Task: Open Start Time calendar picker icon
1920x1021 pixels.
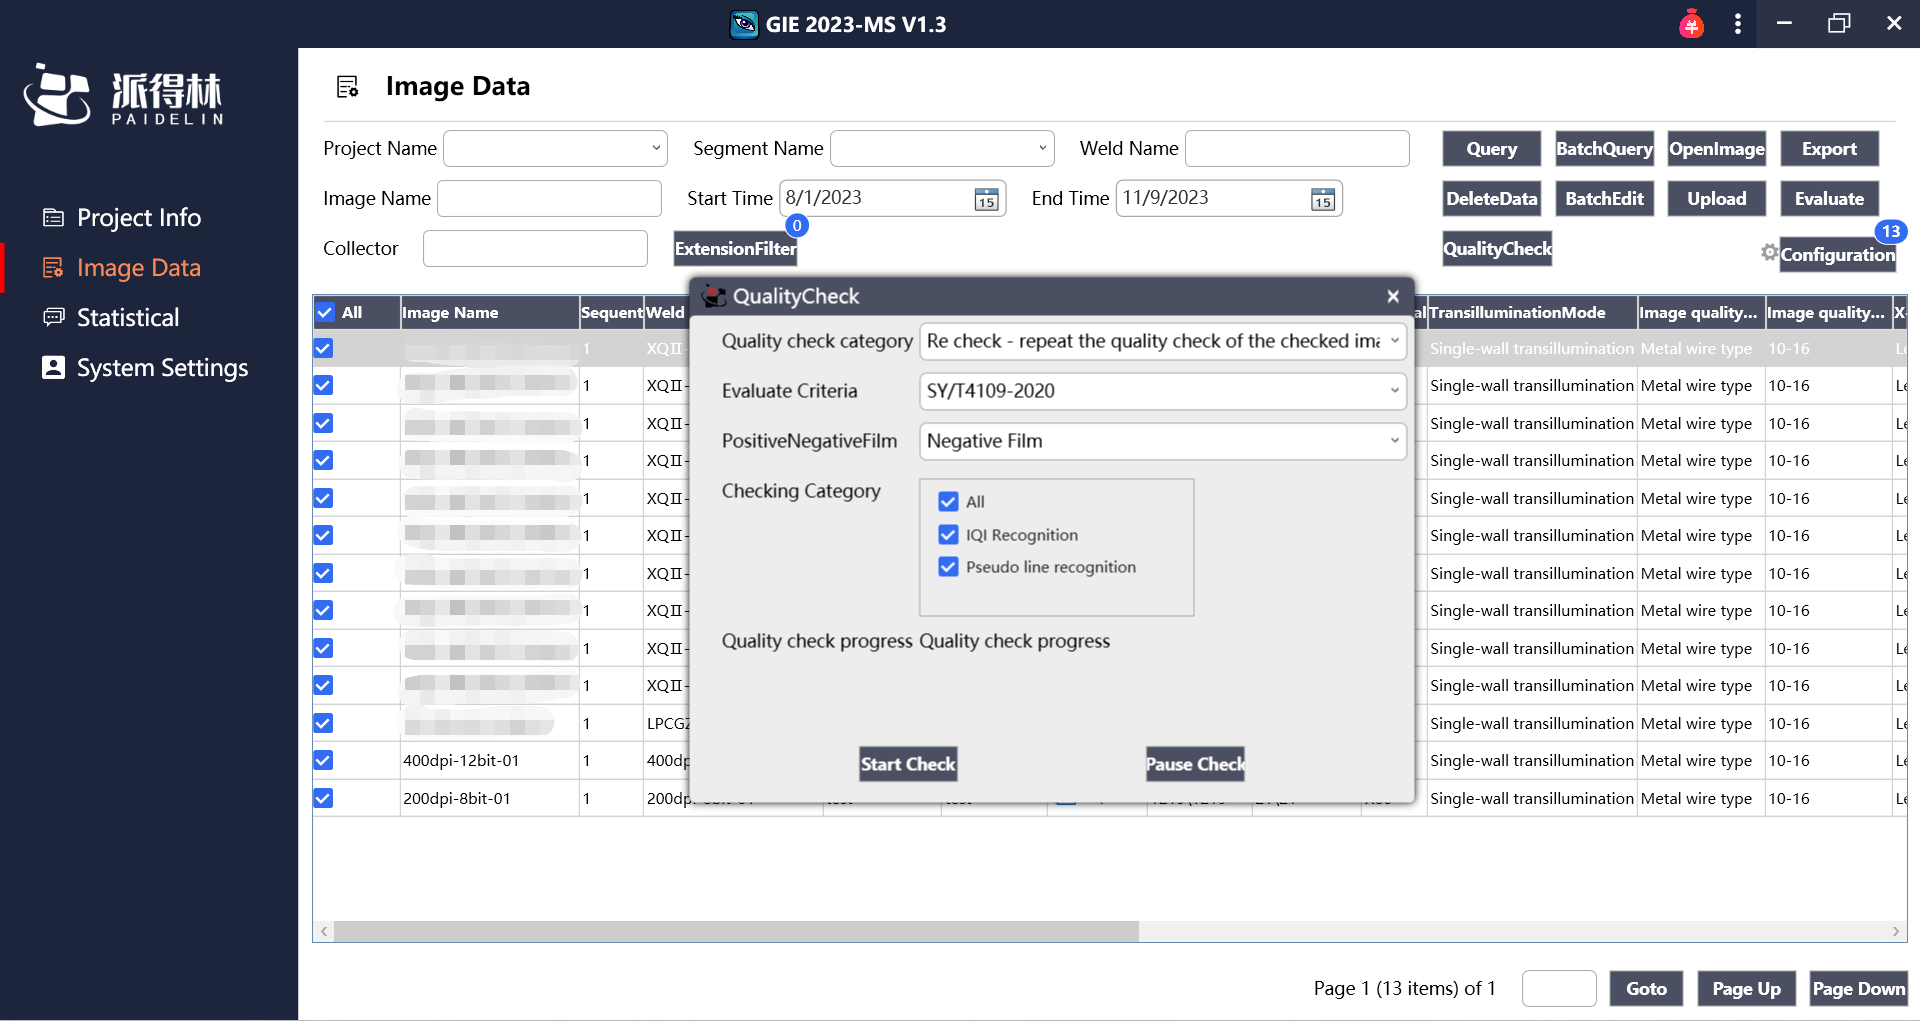Action: pos(986,199)
